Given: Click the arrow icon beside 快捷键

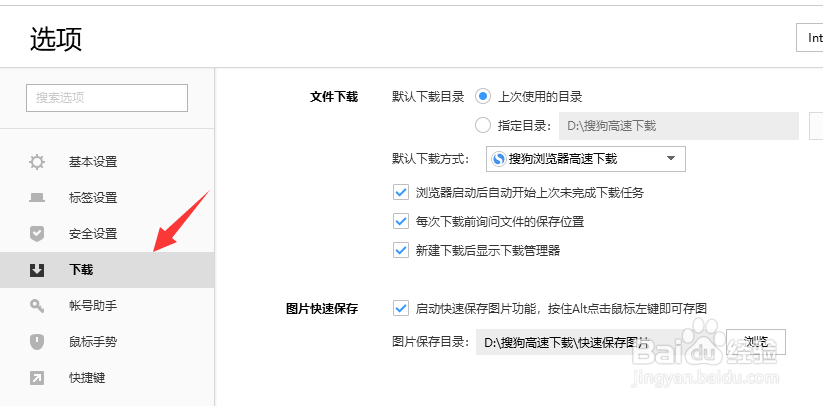Looking at the screenshot, I should tap(37, 378).
